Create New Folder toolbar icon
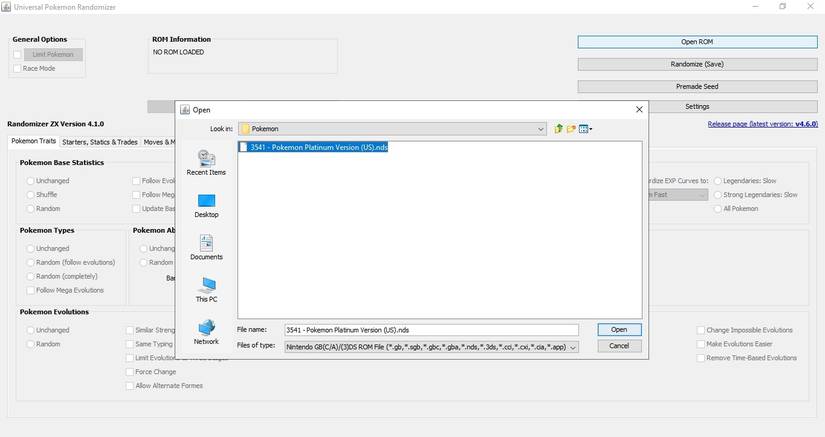Viewport: 825px width, 437px height. pos(571,129)
